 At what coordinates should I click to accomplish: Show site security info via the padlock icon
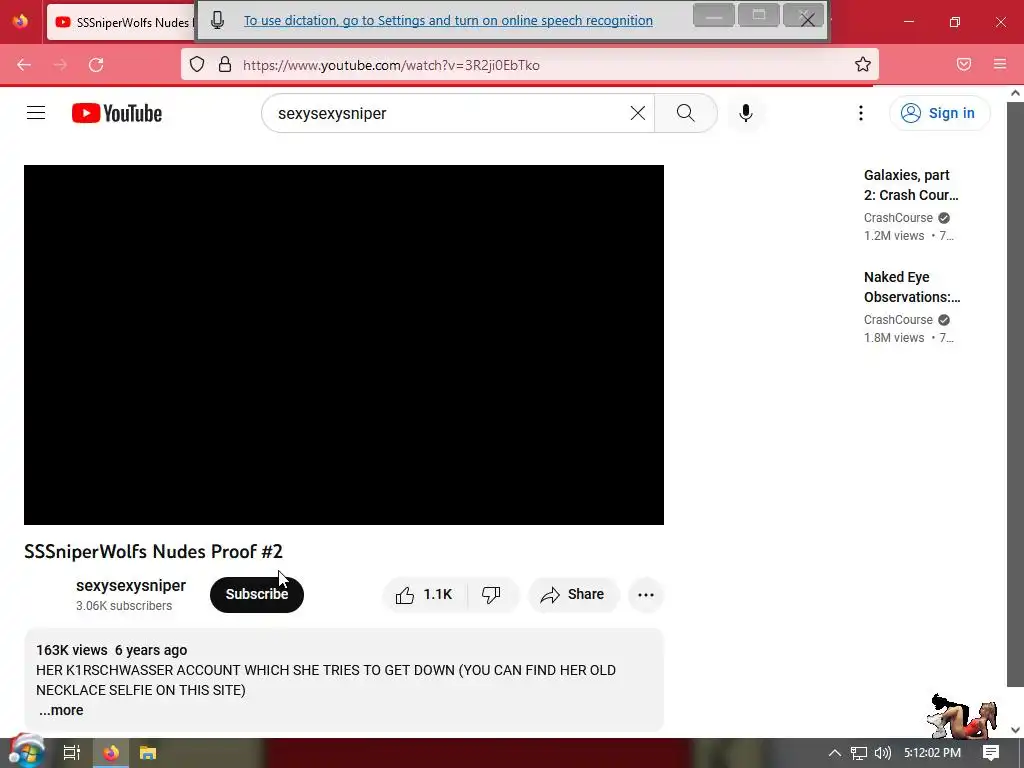225,65
